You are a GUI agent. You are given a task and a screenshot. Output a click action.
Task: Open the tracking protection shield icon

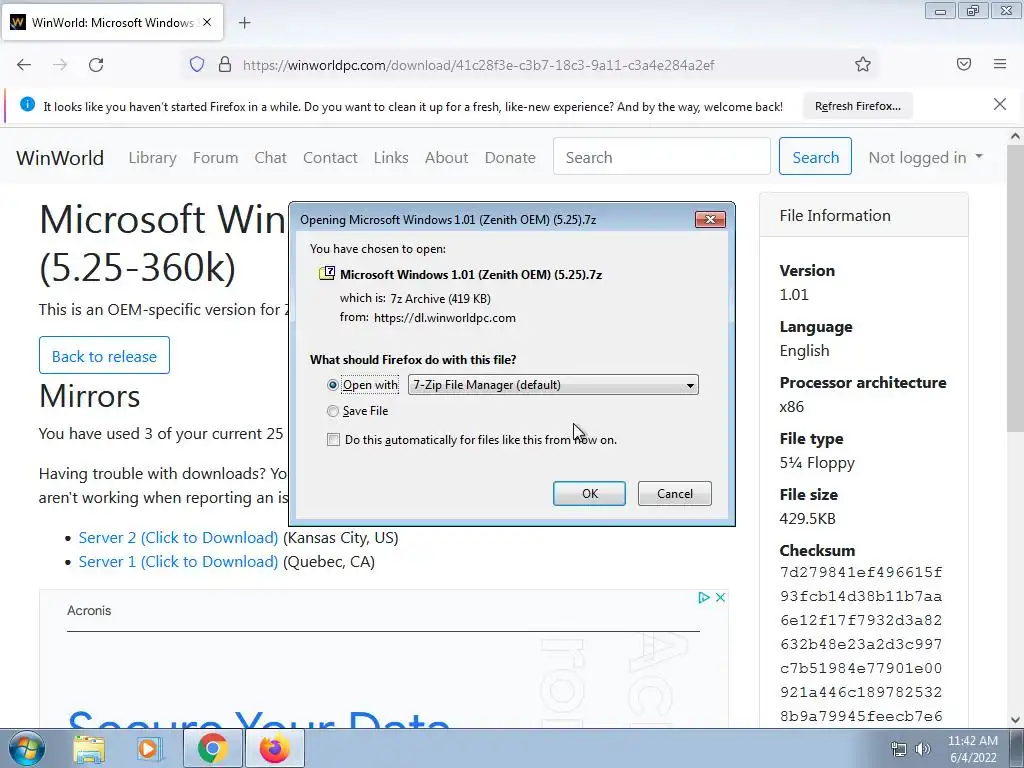click(x=197, y=65)
